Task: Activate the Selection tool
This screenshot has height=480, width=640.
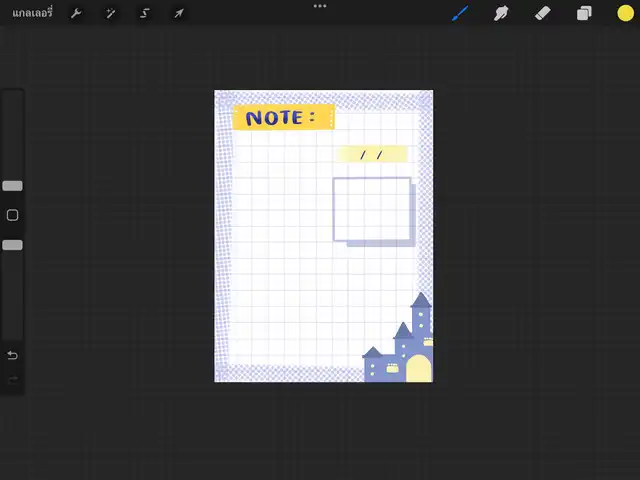Action: click(x=145, y=14)
